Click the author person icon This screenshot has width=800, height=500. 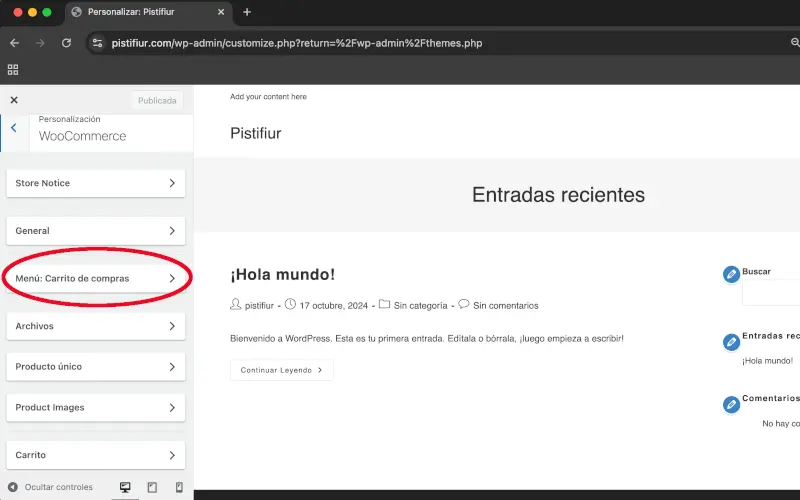point(235,305)
